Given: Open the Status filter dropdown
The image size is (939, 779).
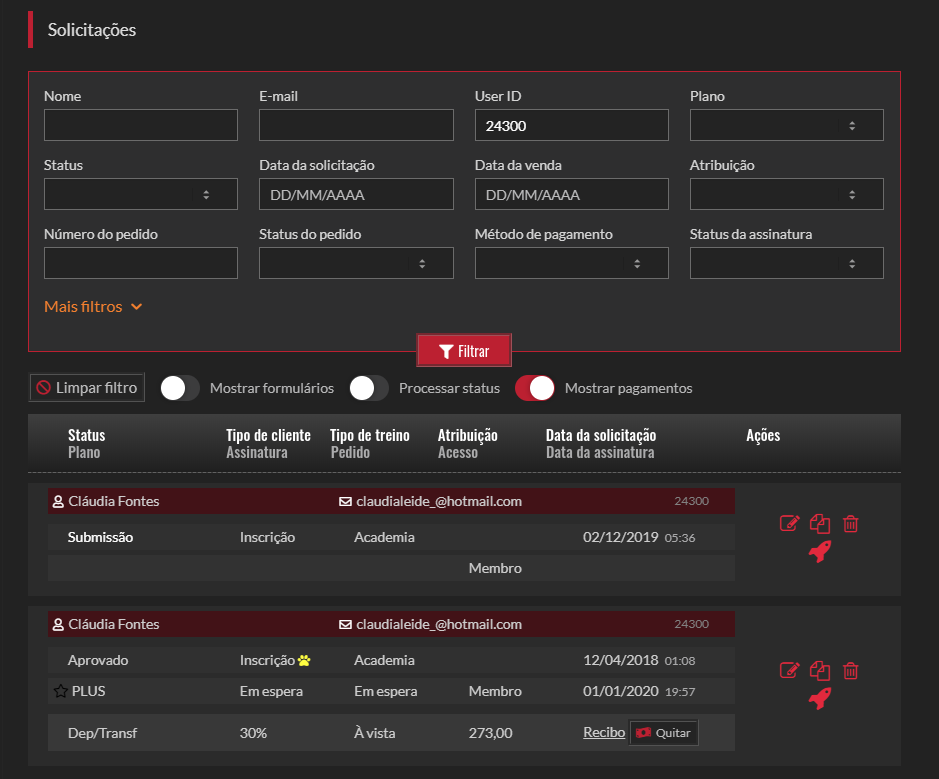Looking at the screenshot, I should pyautogui.click(x=141, y=194).
